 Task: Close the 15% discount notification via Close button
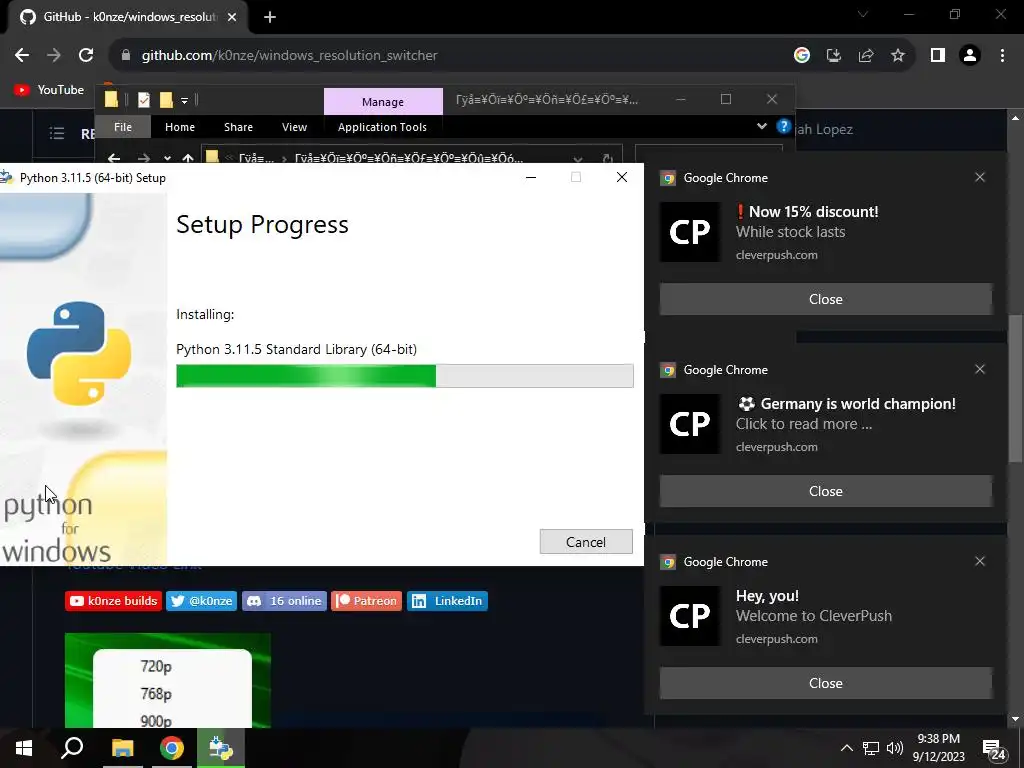[x=825, y=299]
